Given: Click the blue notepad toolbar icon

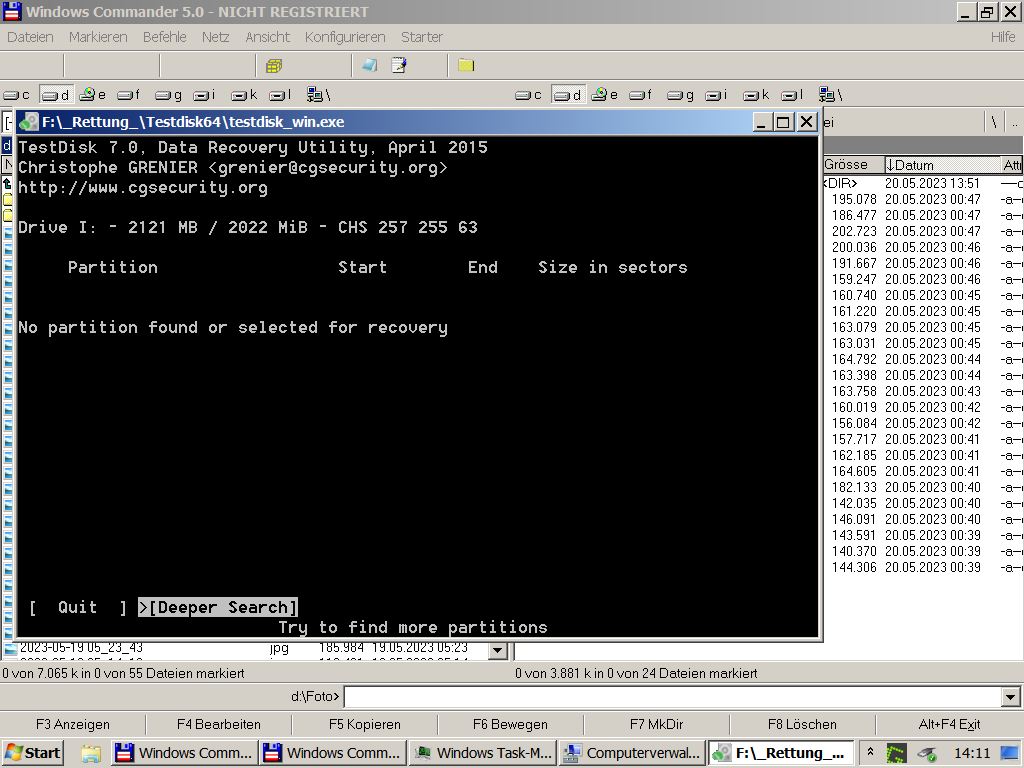Looking at the screenshot, I should 370,65.
